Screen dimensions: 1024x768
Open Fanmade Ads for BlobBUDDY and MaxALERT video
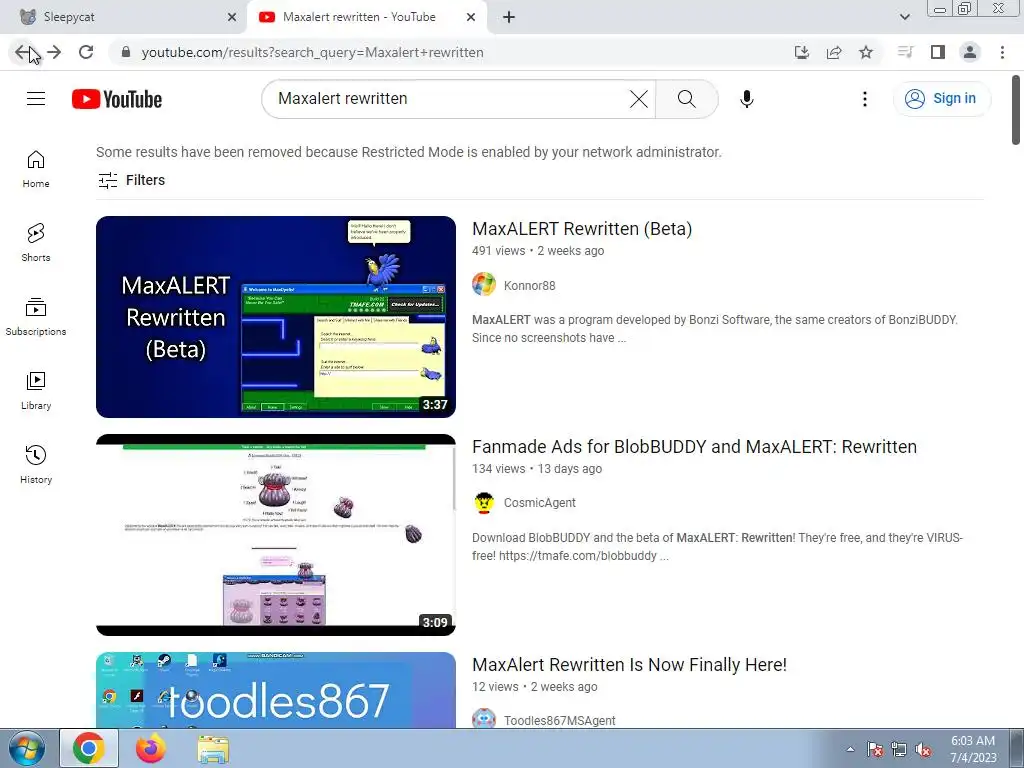pyautogui.click(x=694, y=447)
